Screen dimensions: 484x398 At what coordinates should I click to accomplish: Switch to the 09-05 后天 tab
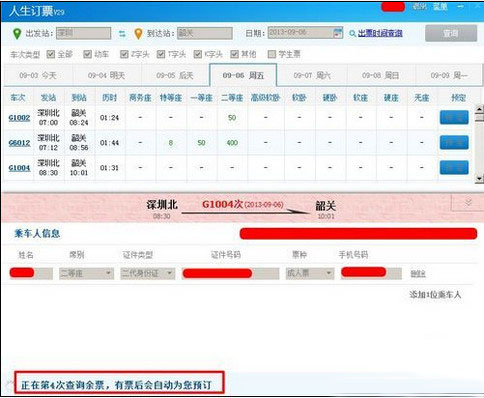coord(175,75)
